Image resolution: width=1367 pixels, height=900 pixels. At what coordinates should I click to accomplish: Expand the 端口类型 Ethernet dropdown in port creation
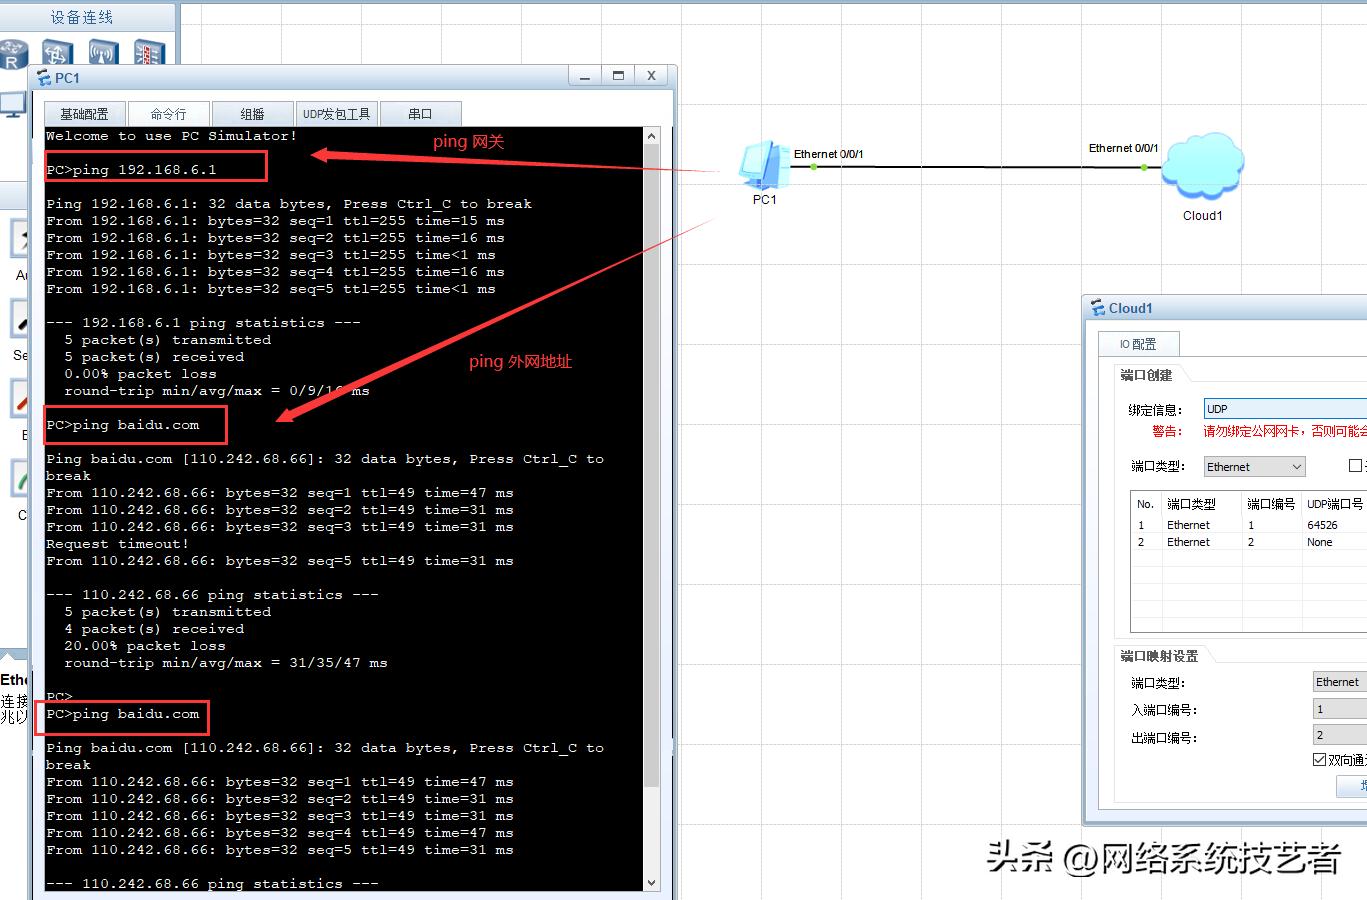click(x=1254, y=467)
